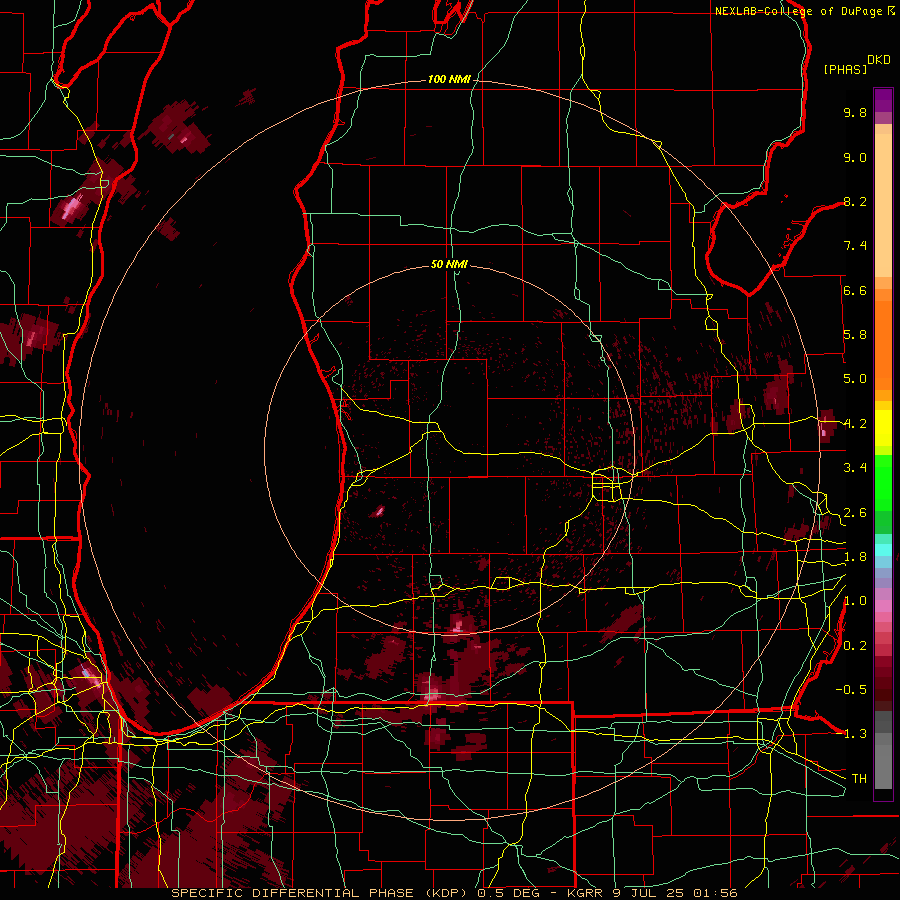
Task: Click the TH threshold label on the scale
Action: [859, 779]
